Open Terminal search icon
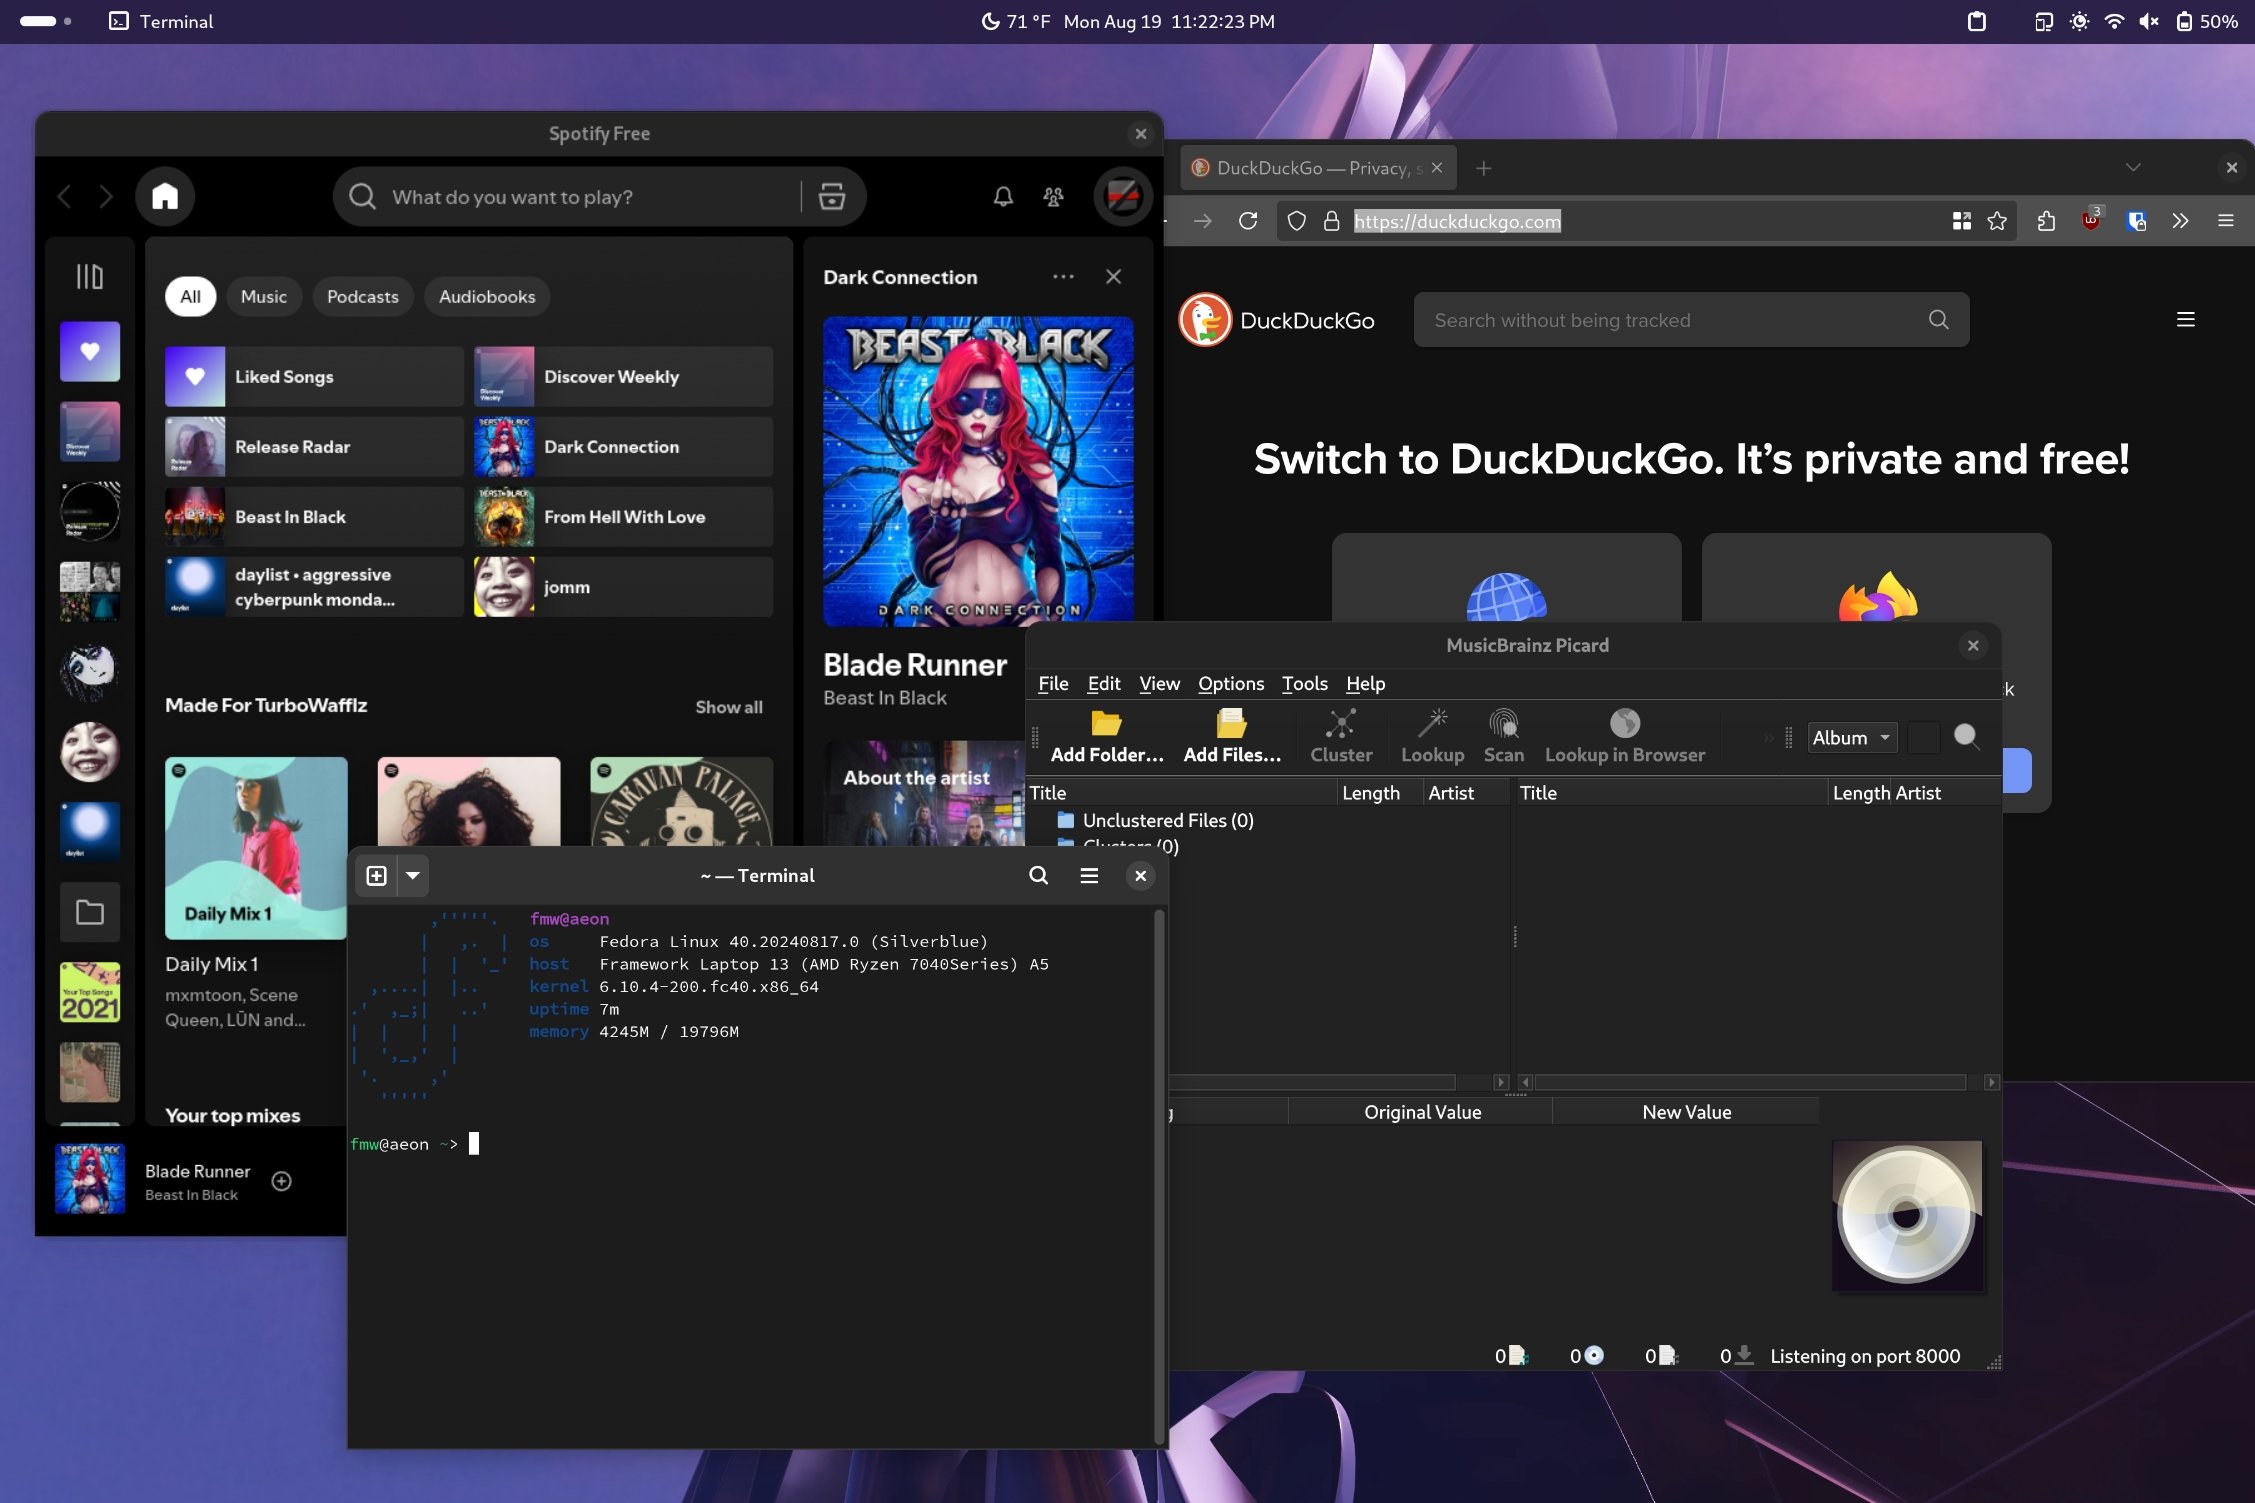Image resolution: width=2255 pixels, height=1503 pixels. (x=1039, y=876)
